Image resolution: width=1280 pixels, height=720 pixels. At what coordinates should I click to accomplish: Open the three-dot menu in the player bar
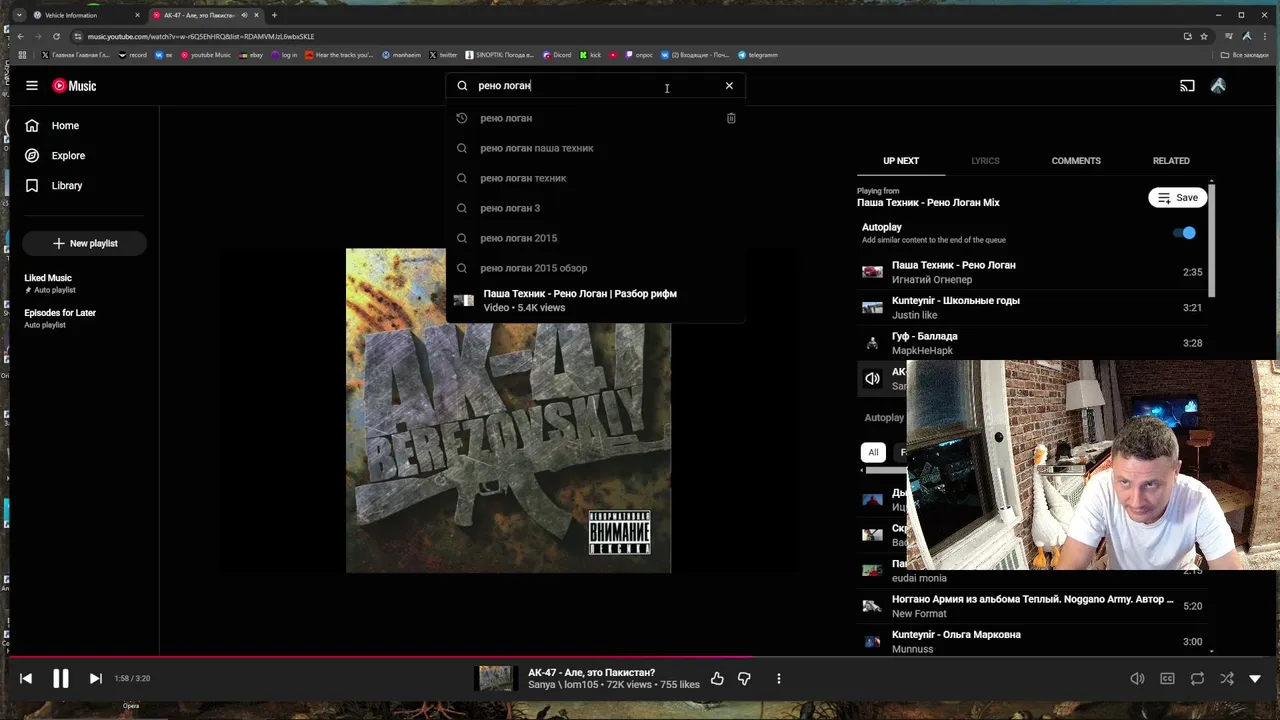tap(778, 678)
